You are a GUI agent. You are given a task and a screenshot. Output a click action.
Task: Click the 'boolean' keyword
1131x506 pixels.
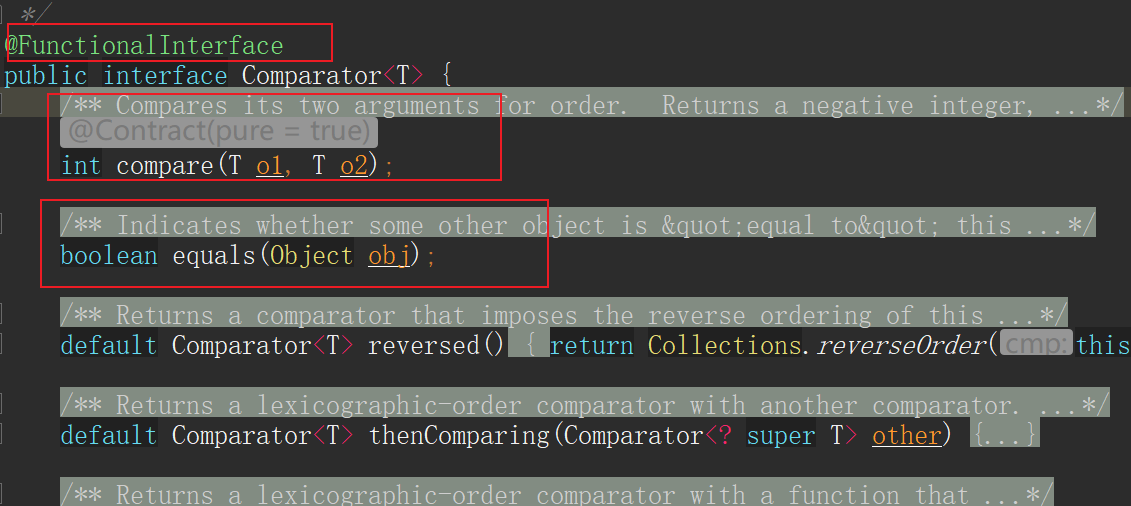coord(109,256)
